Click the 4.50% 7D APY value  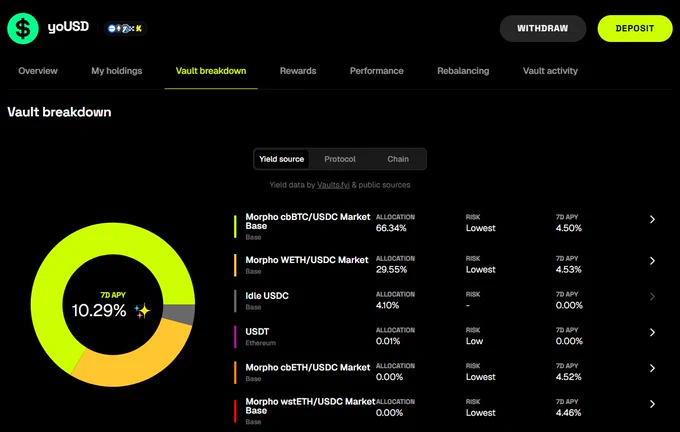click(x=569, y=228)
